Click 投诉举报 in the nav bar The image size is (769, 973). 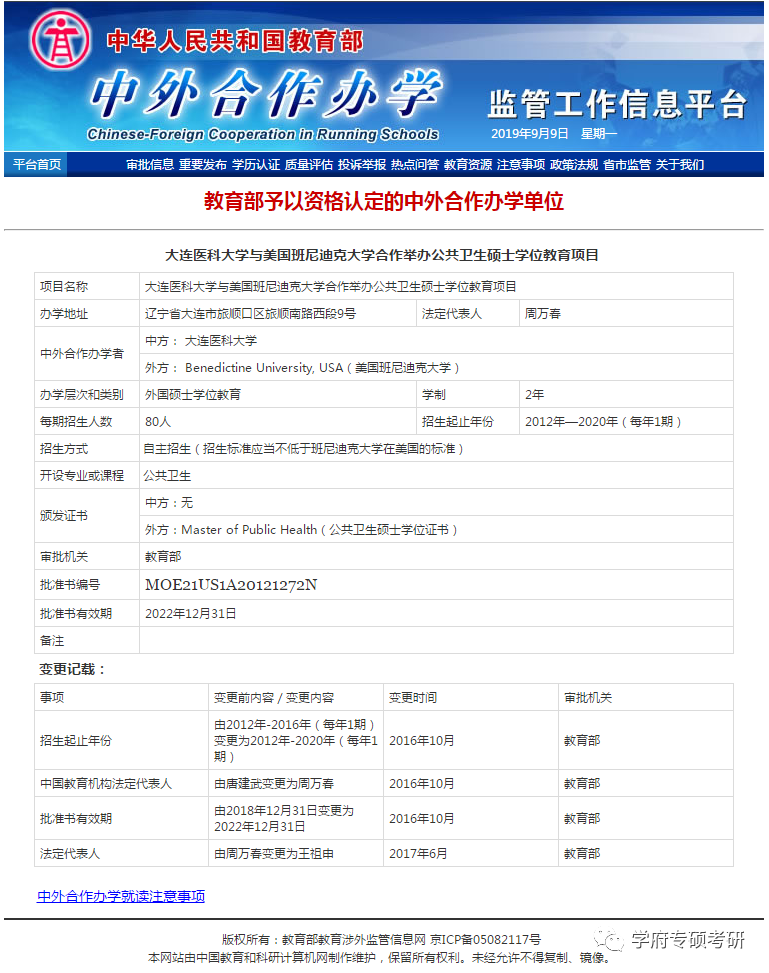coord(362,164)
